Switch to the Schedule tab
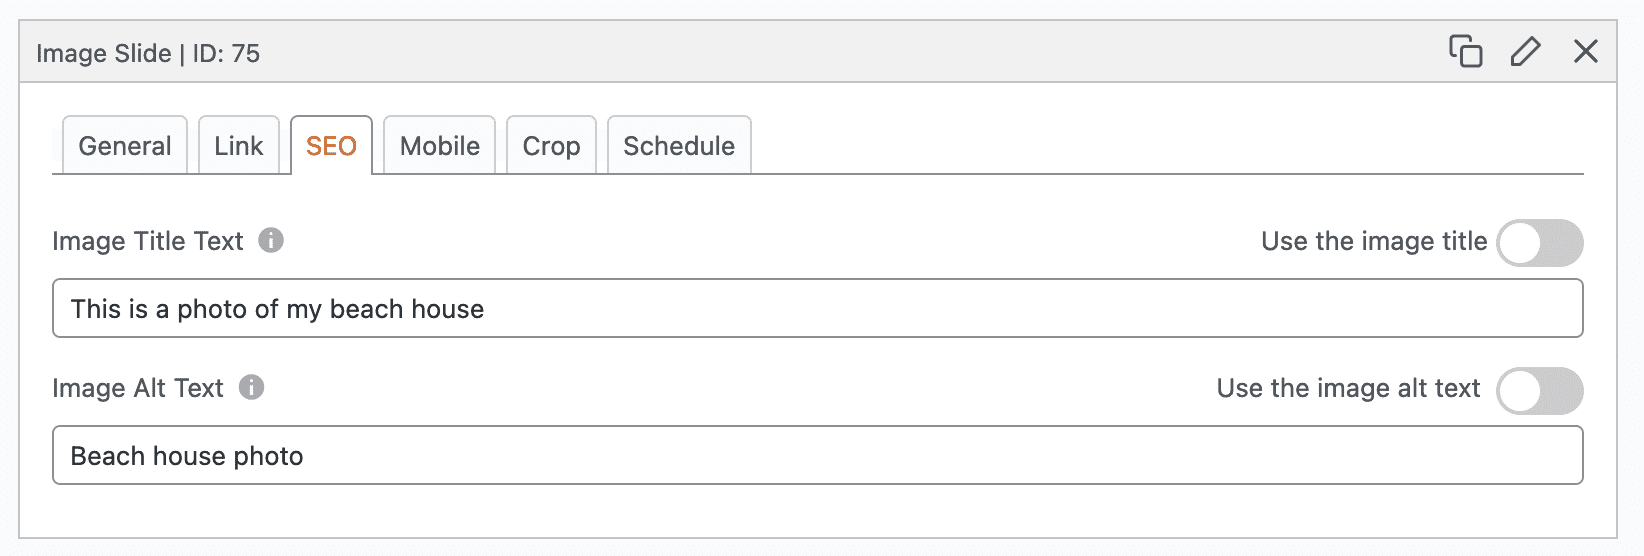This screenshot has height=556, width=1644. [679, 146]
